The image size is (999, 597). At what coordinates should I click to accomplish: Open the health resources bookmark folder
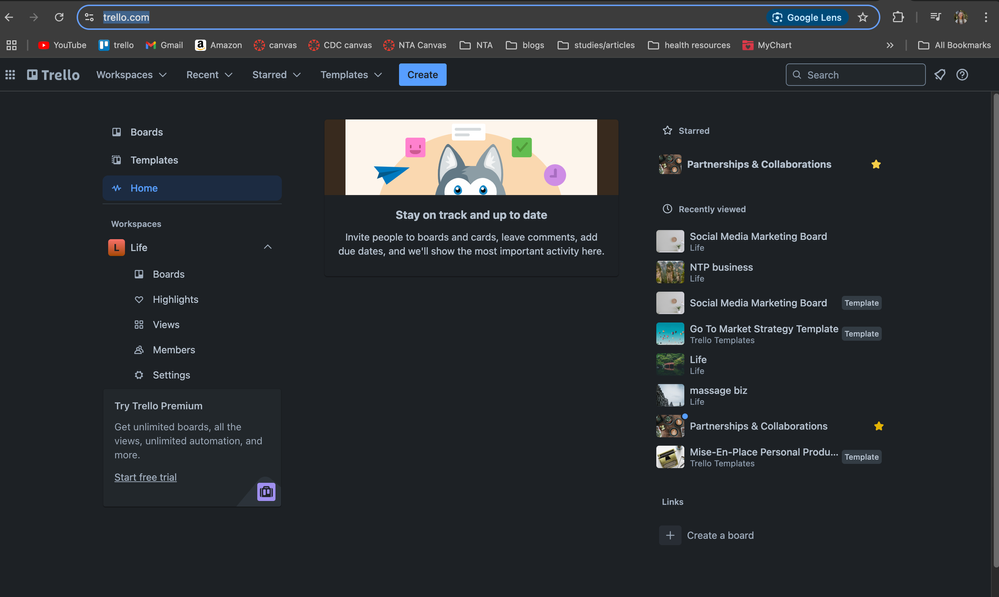[689, 45]
